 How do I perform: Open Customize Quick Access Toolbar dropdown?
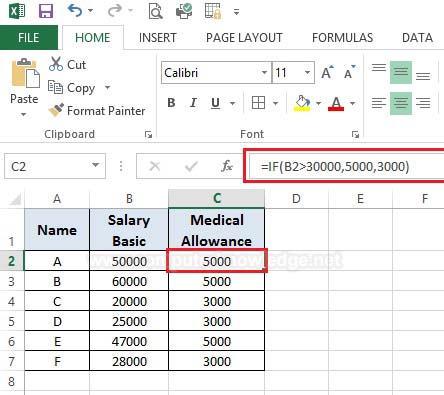click(236, 12)
